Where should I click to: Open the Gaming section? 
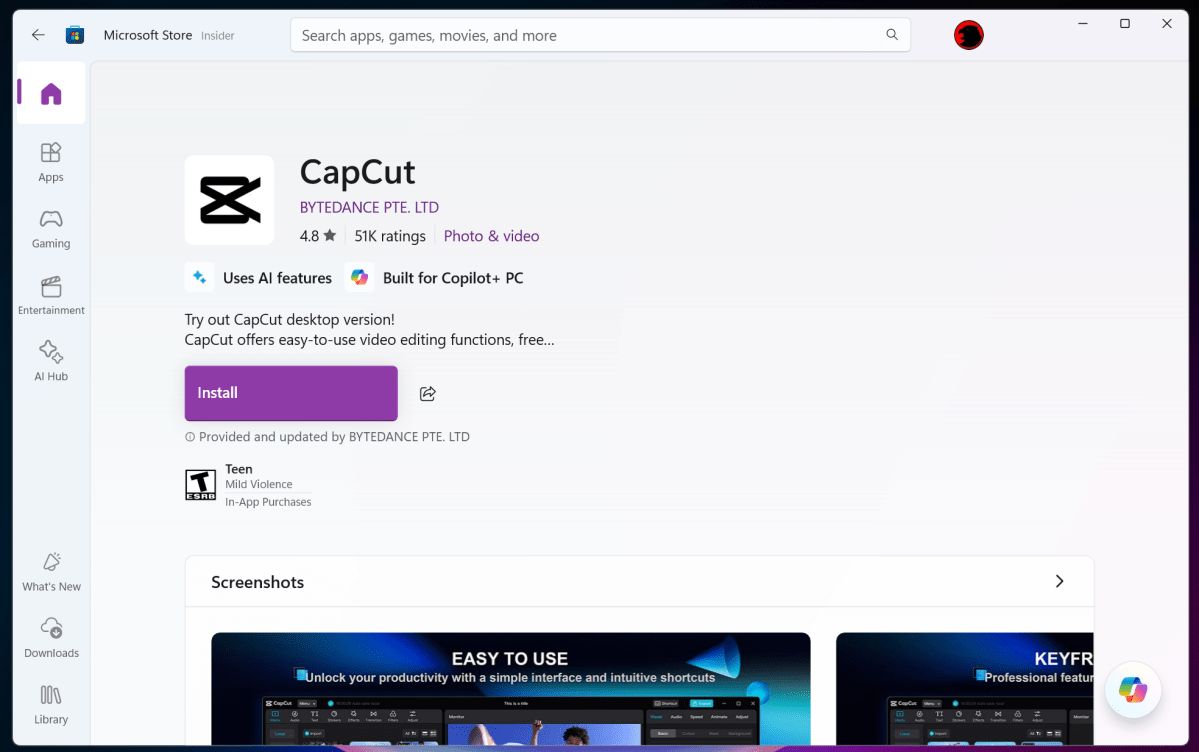(51, 229)
